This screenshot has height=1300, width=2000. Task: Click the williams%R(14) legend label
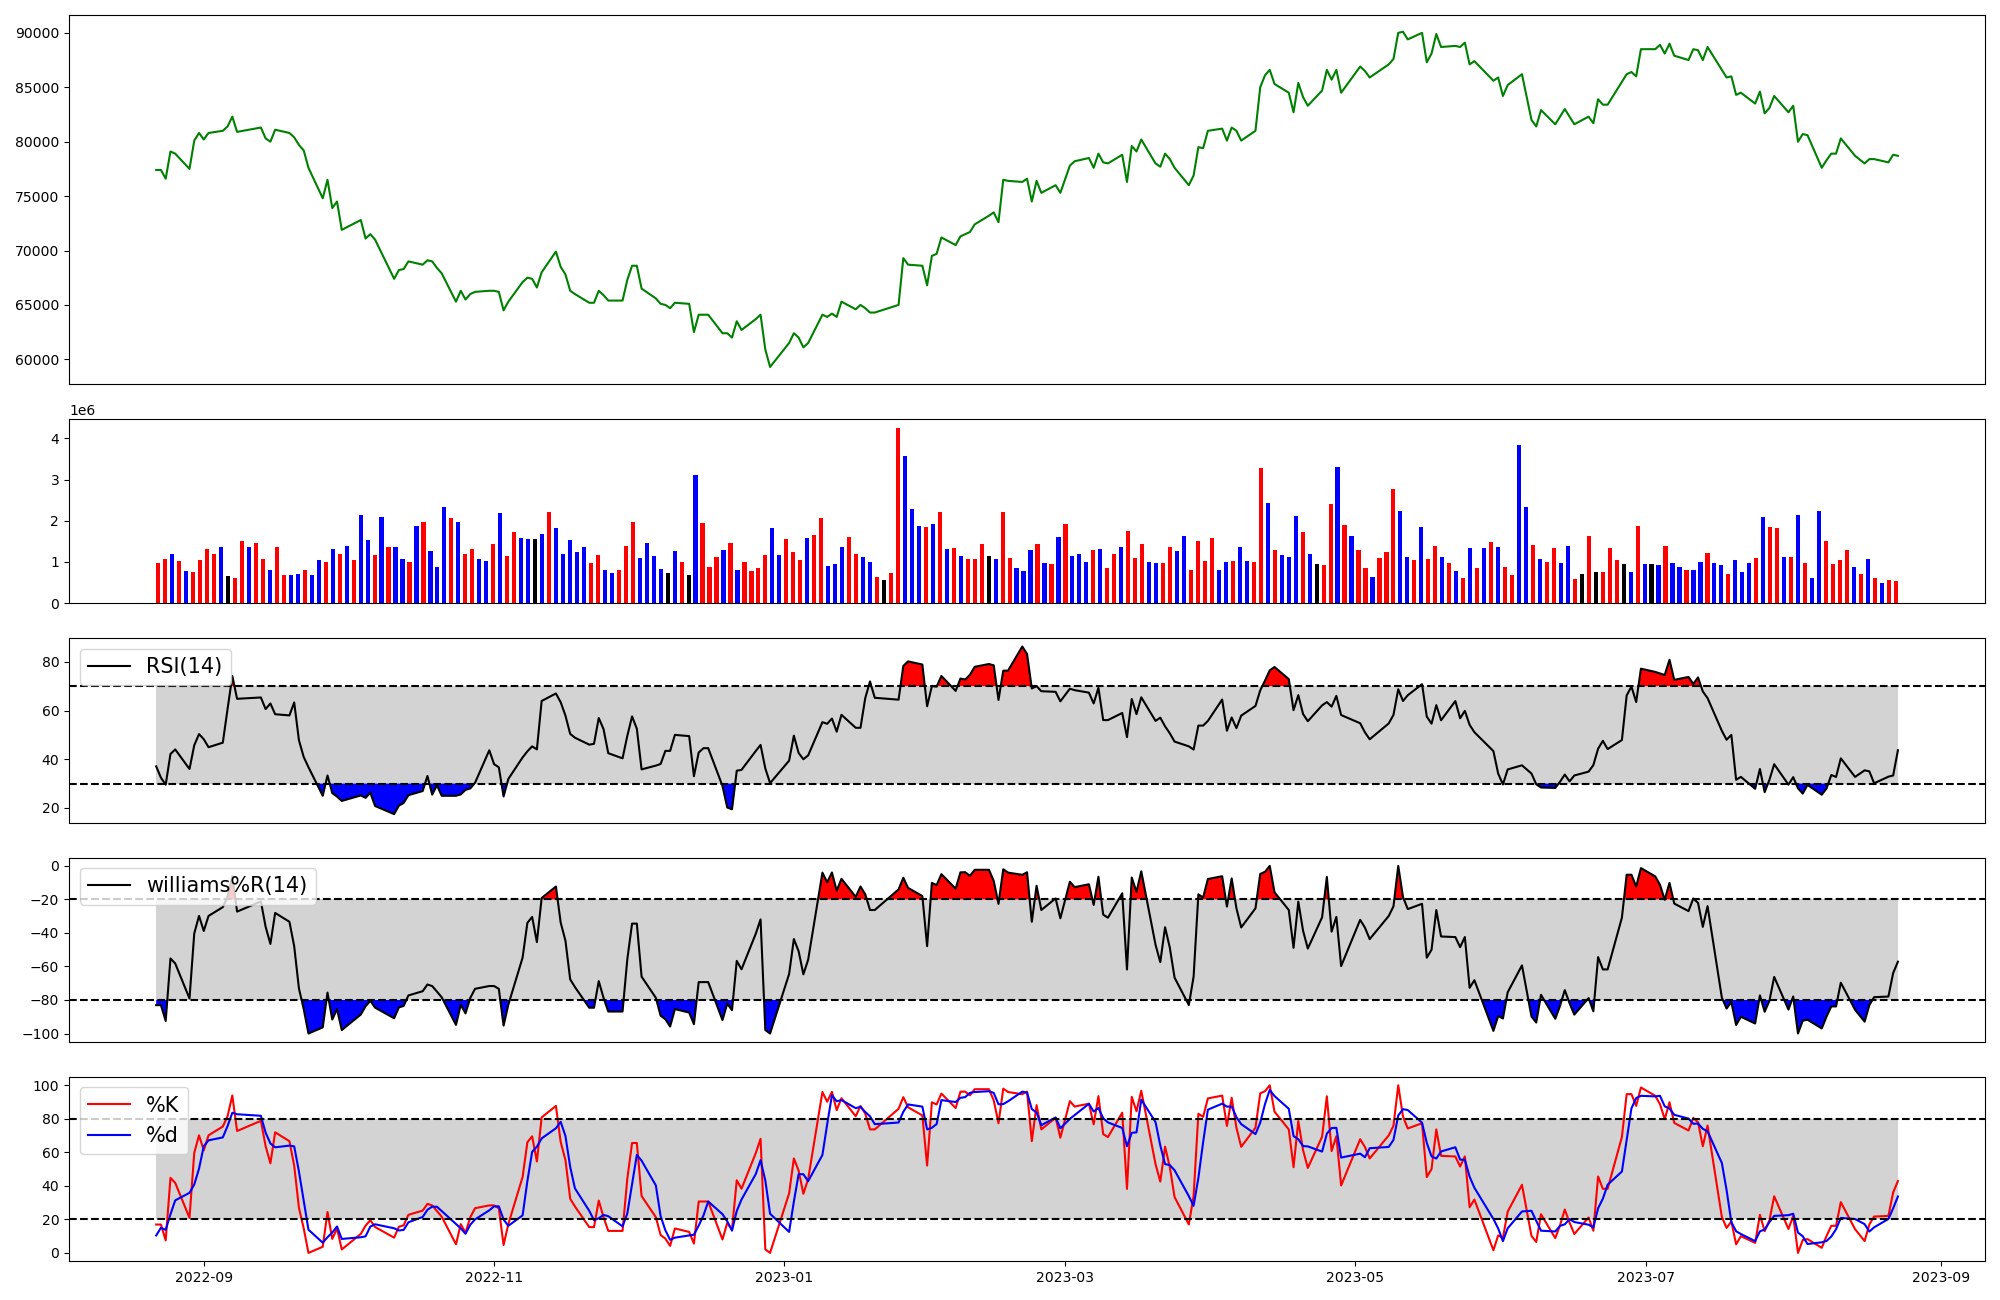point(227,885)
